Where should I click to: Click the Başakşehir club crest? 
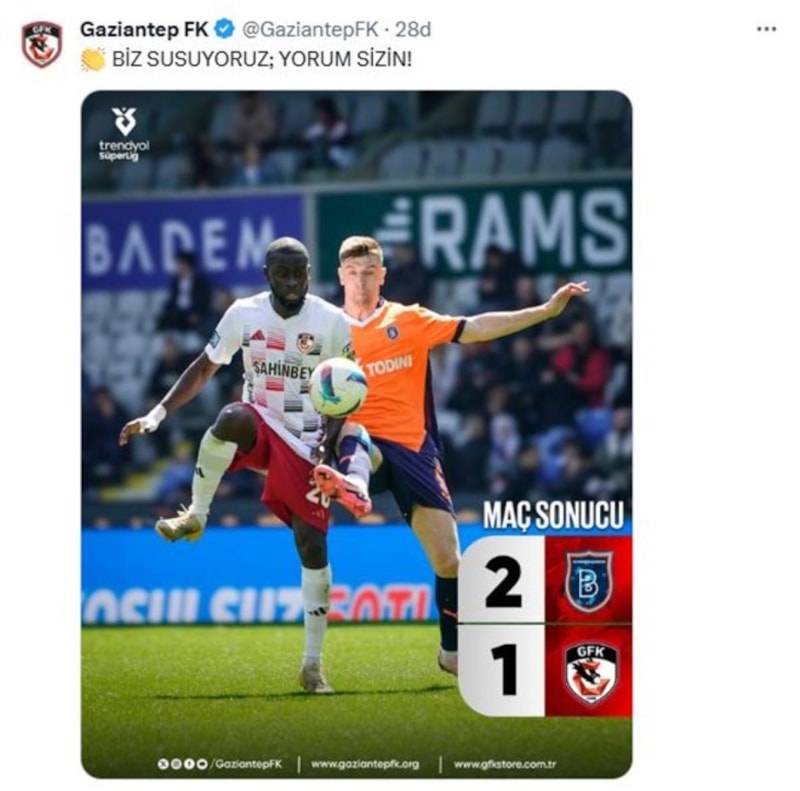coord(588,581)
